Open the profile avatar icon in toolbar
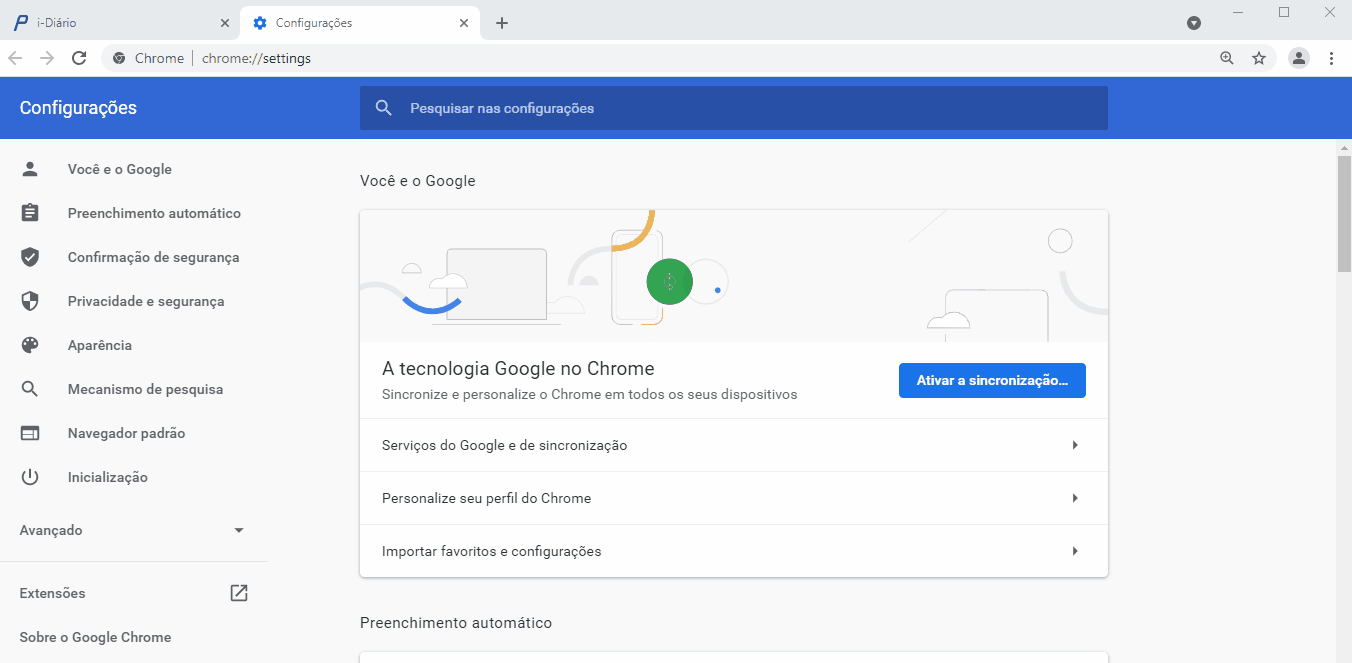1352x663 pixels. (1299, 58)
